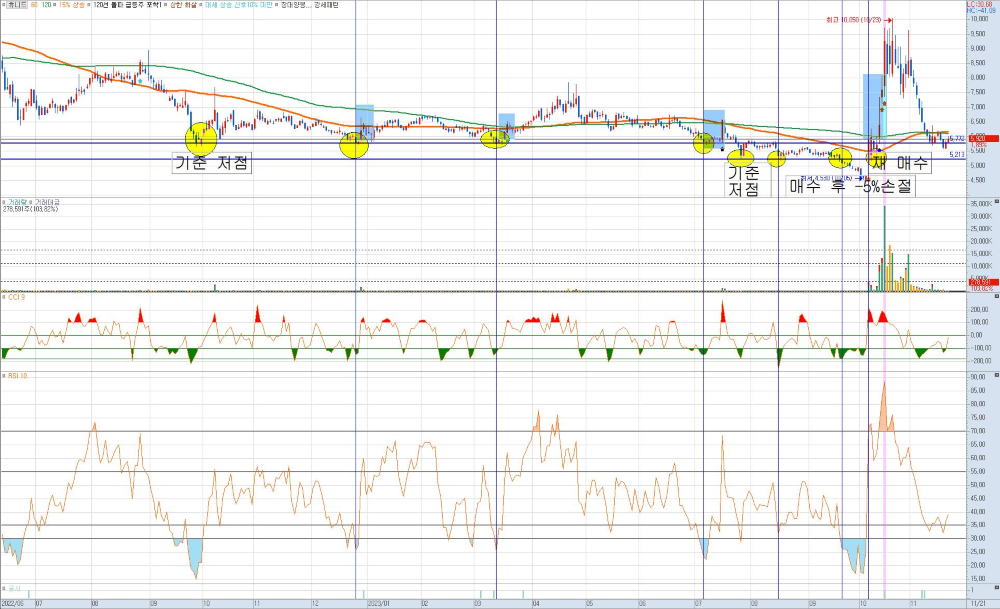Click the RSI pane corner icon
This screenshot has width=1000, height=609.
997,376
